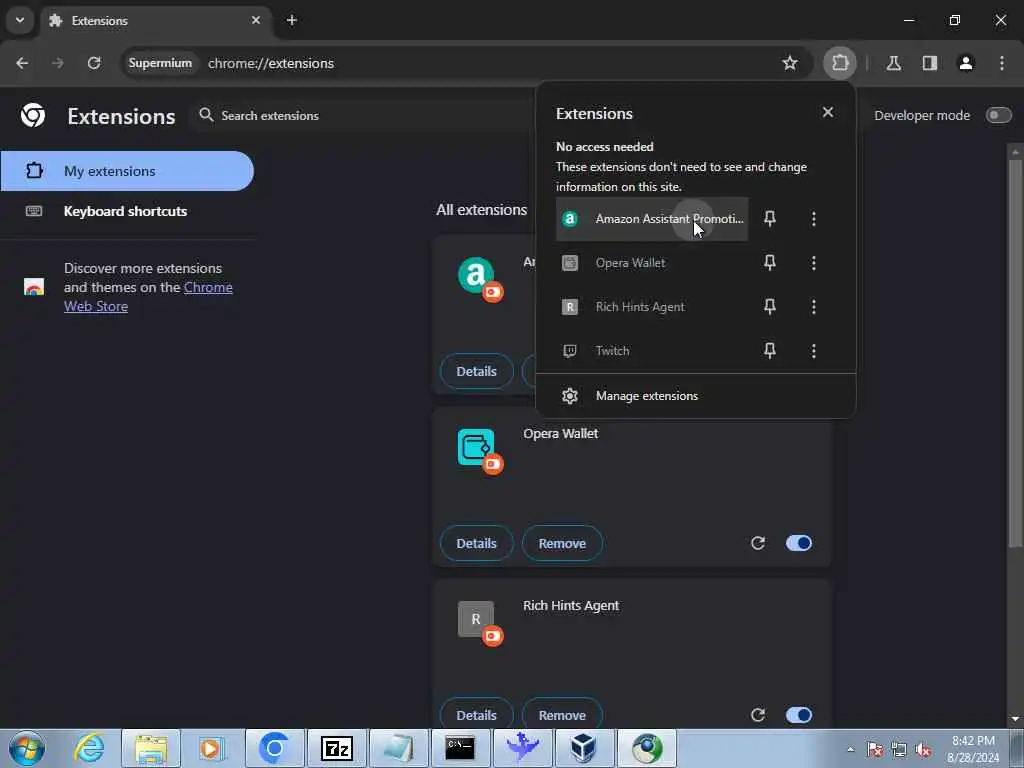Click the muted volume tray icon
Screen dimensions: 1024x768
[923, 750]
